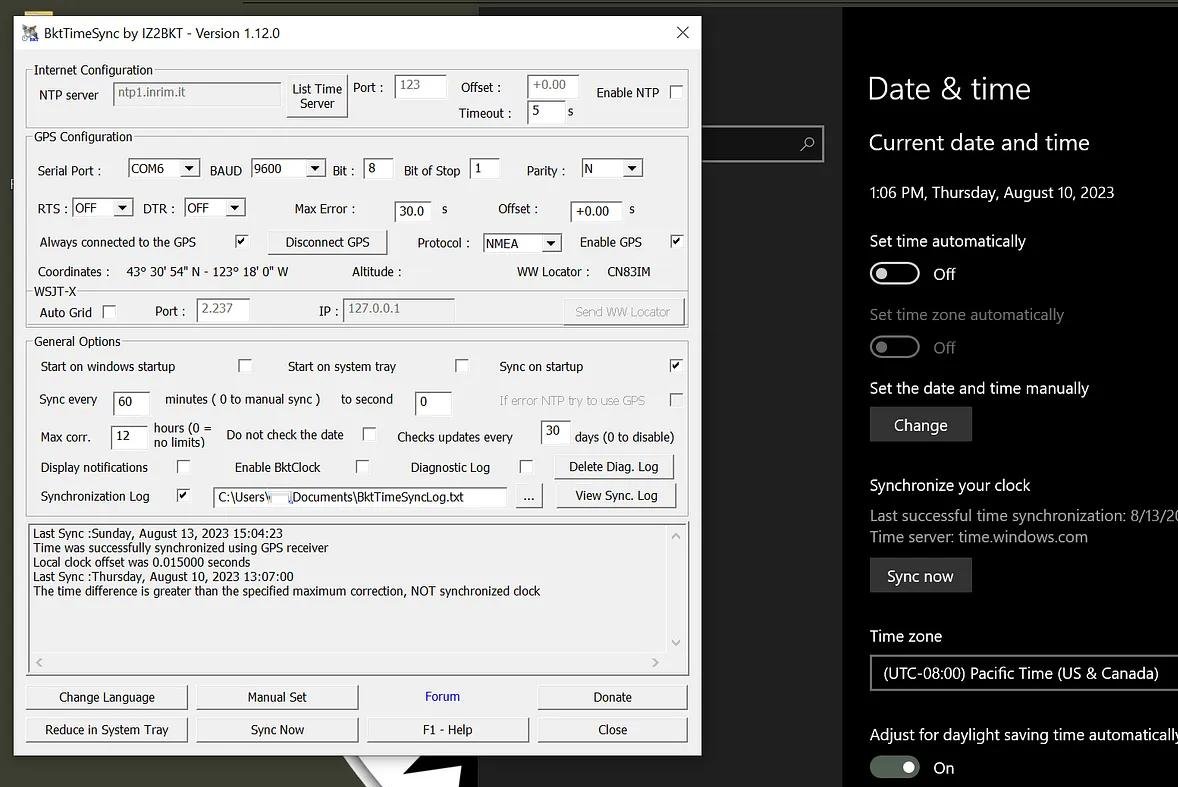Click the Close button at bottom

(612, 729)
